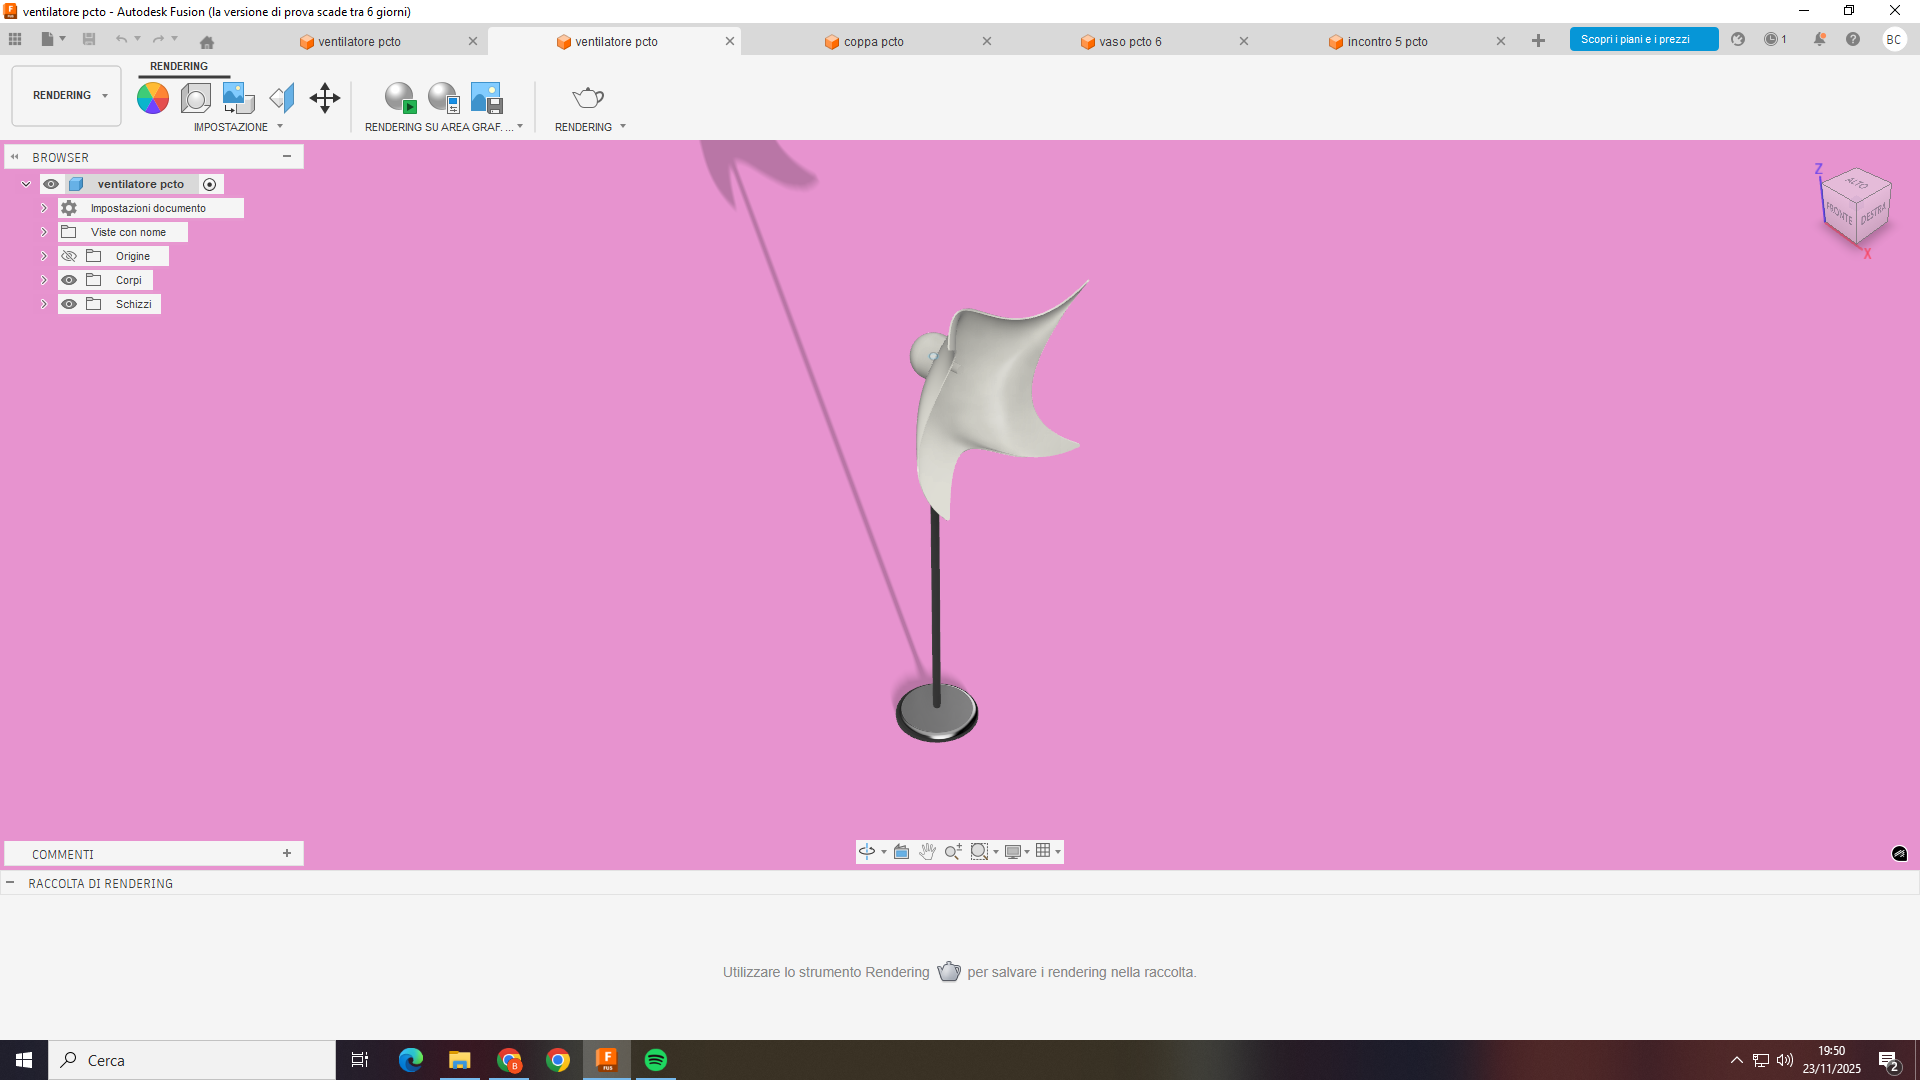The height and width of the screenshot is (1080, 1920).
Task: Open the Rendering teapot tool
Action: (x=587, y=97)
